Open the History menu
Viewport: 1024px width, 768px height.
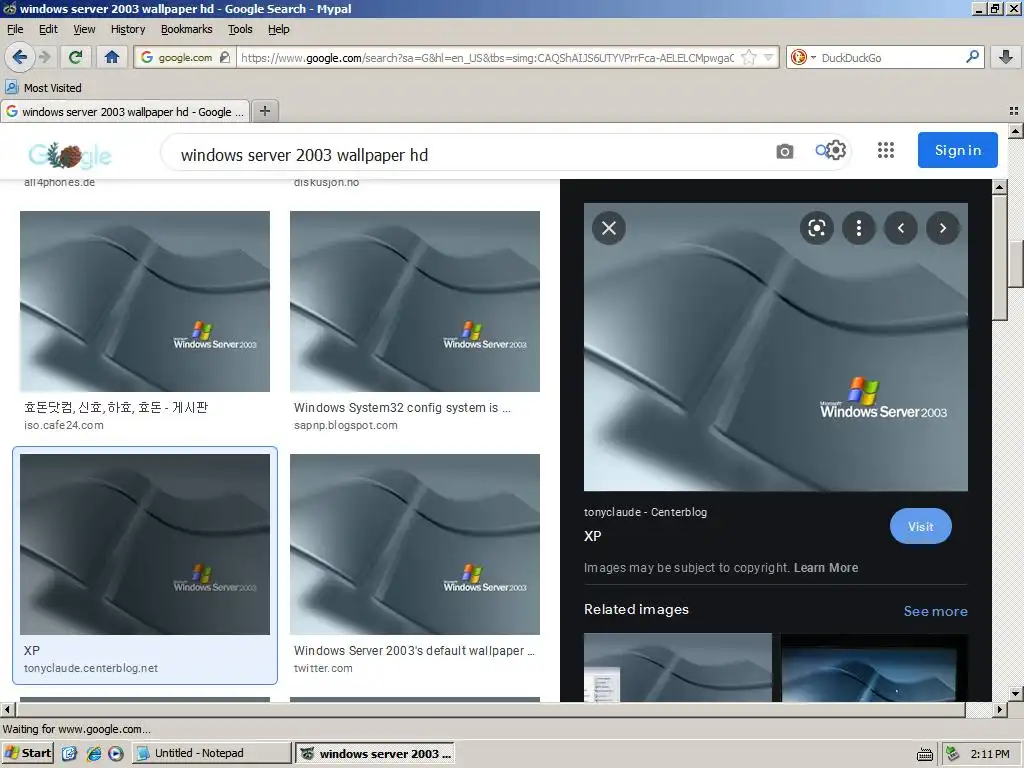click(x=127, y=29)
